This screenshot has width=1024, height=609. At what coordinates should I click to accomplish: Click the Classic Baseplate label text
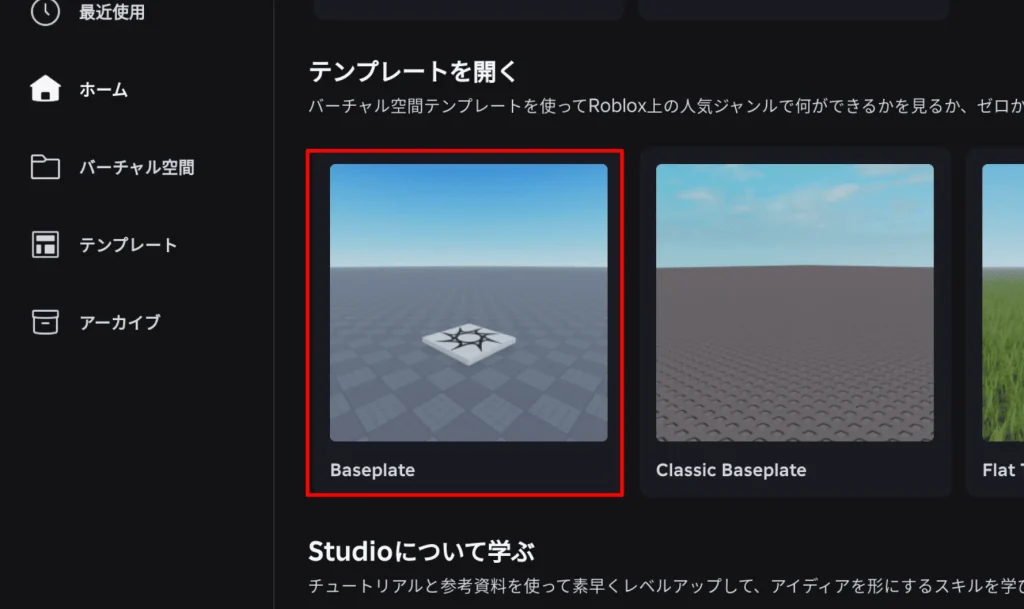(x=731, y=470)
